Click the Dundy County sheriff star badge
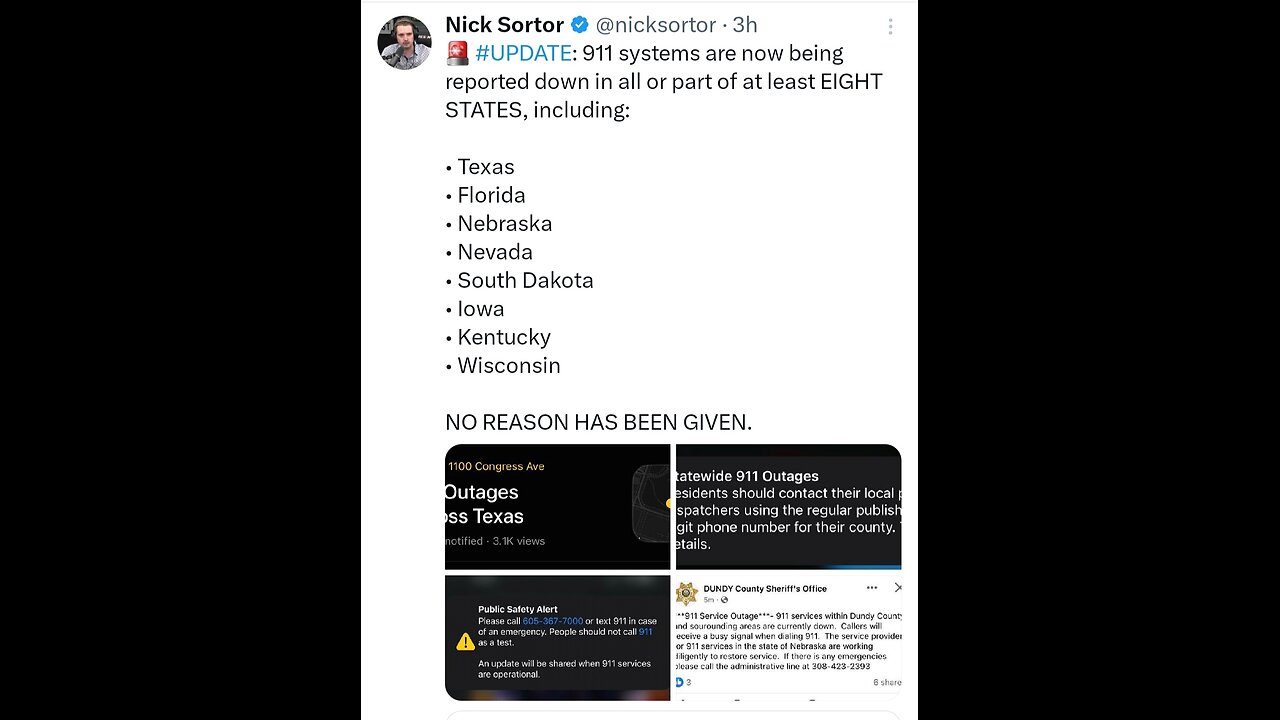The image size is (1280, 720). click(x=687, y=593)
